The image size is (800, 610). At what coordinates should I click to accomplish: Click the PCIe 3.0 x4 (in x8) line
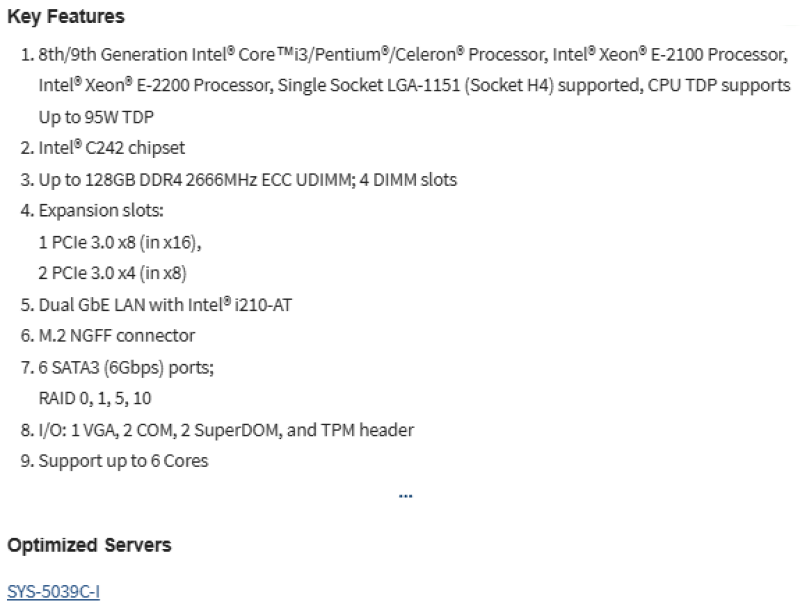[113, 273]
